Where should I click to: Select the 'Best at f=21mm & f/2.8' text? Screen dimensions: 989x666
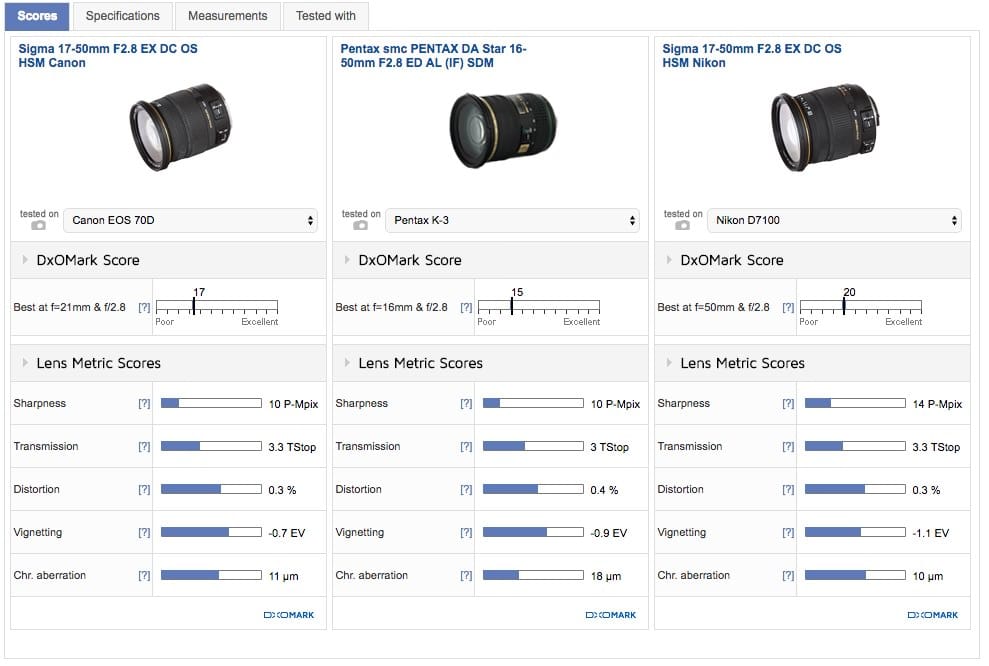pos(69,307)
